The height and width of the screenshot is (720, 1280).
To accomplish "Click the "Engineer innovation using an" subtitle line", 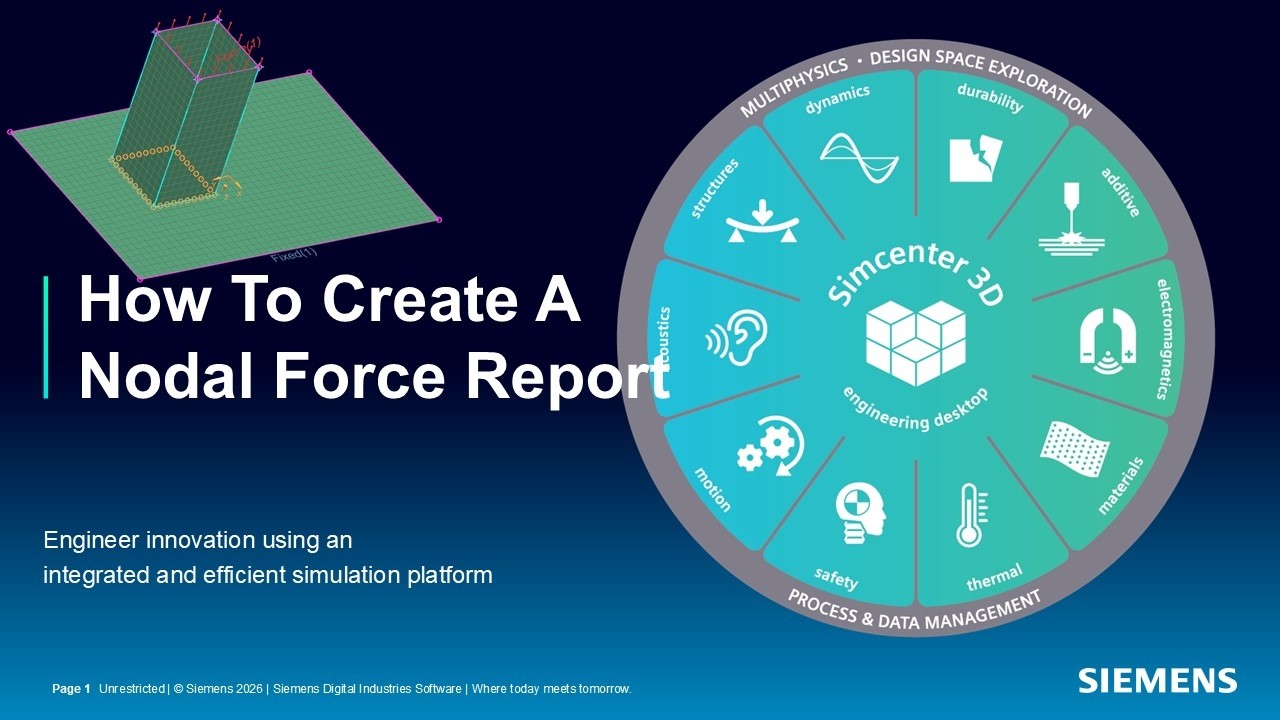I will coord(198,541).
